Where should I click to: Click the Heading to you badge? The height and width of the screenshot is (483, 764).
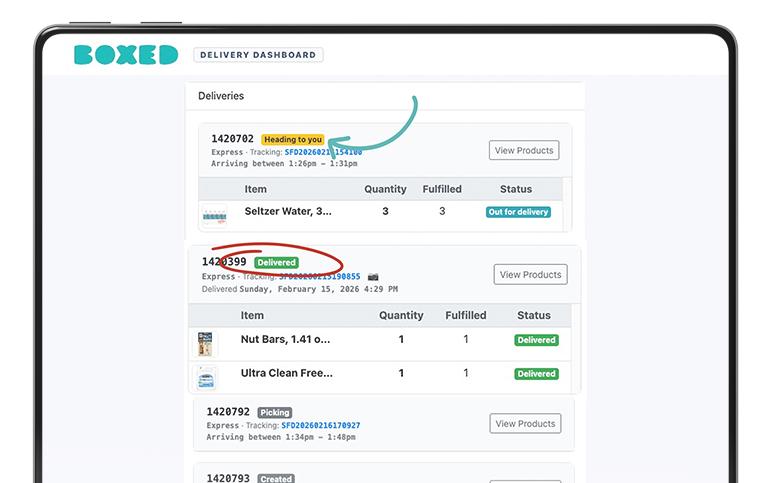(293, 139)
